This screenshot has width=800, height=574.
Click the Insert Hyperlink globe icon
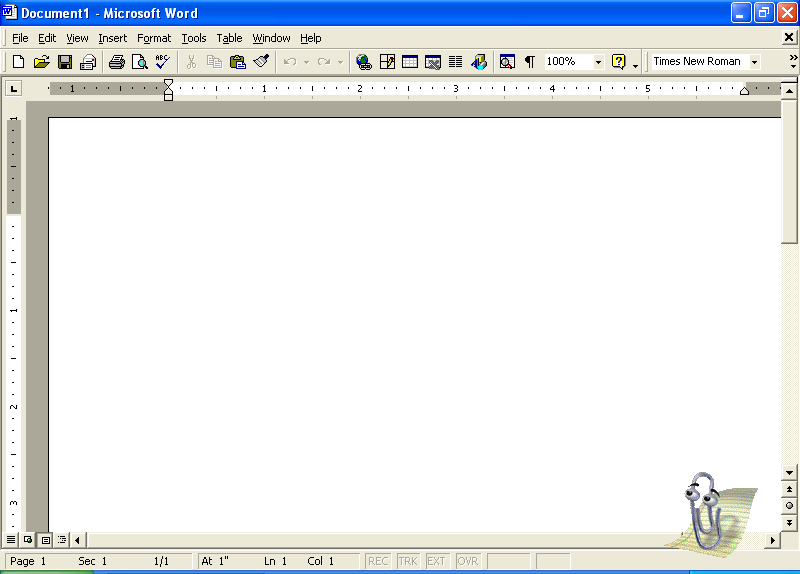[x=364, y=62]
